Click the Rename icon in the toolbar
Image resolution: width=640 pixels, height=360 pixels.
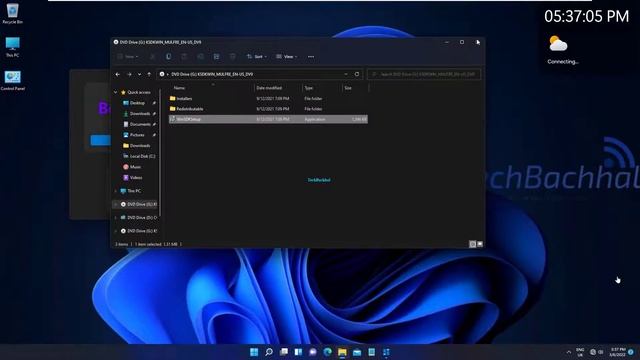pos(200,57)
